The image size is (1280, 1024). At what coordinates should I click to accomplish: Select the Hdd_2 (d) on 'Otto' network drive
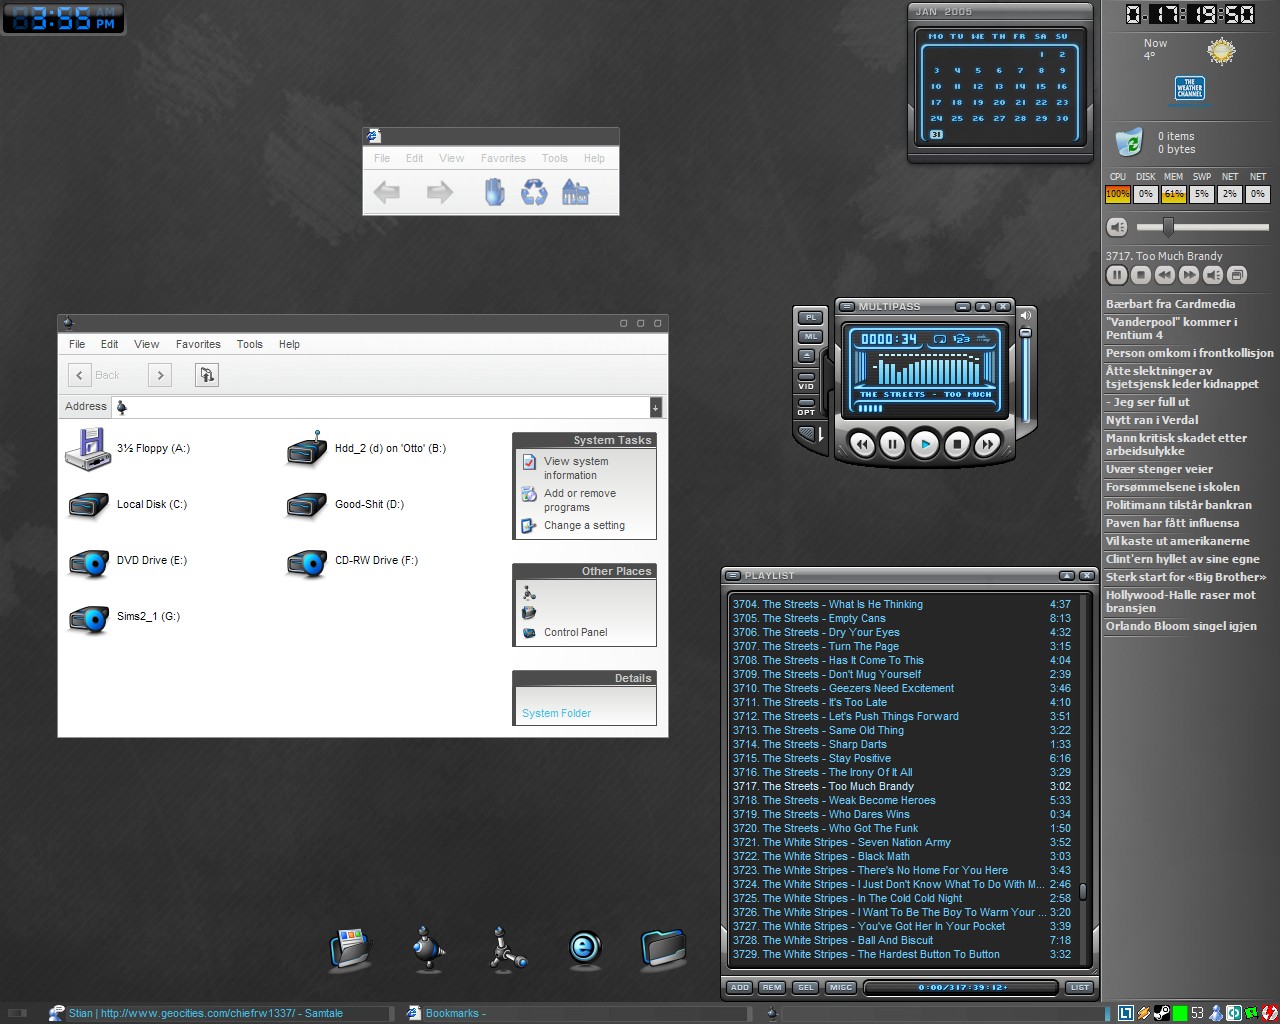[x=366, y=449]
